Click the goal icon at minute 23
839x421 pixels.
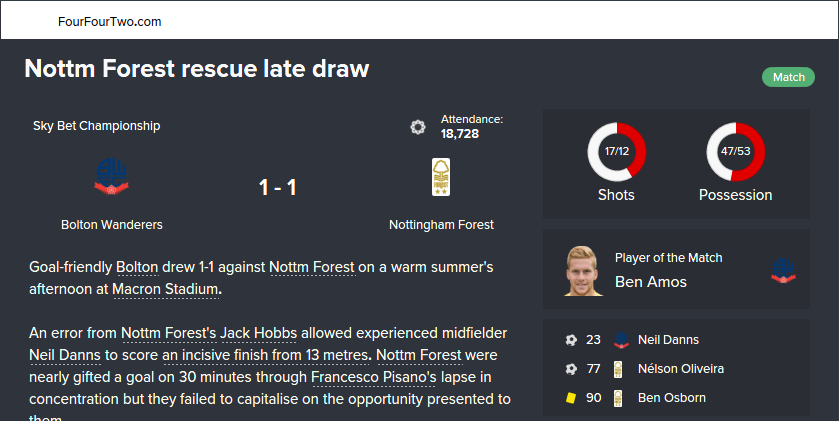(x=571, y=340)
